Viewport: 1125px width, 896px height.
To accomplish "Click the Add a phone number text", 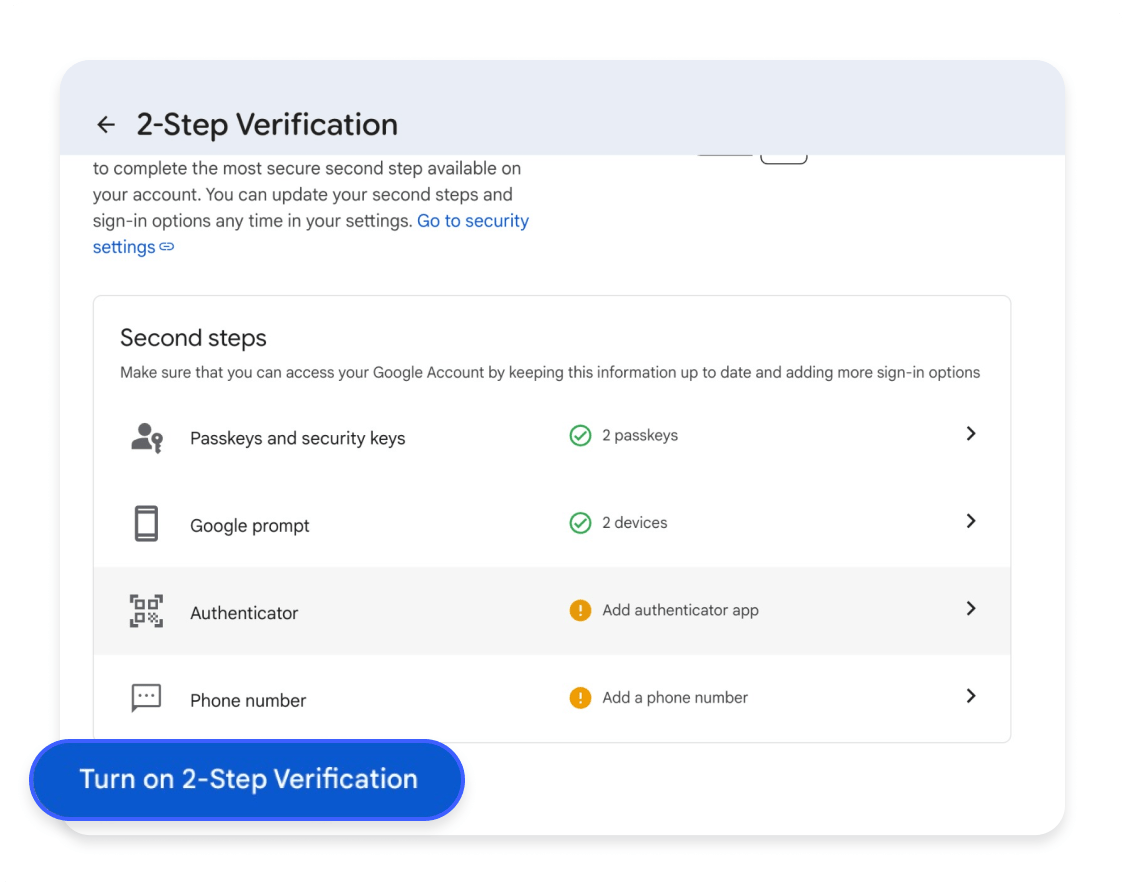I will 675,698.
